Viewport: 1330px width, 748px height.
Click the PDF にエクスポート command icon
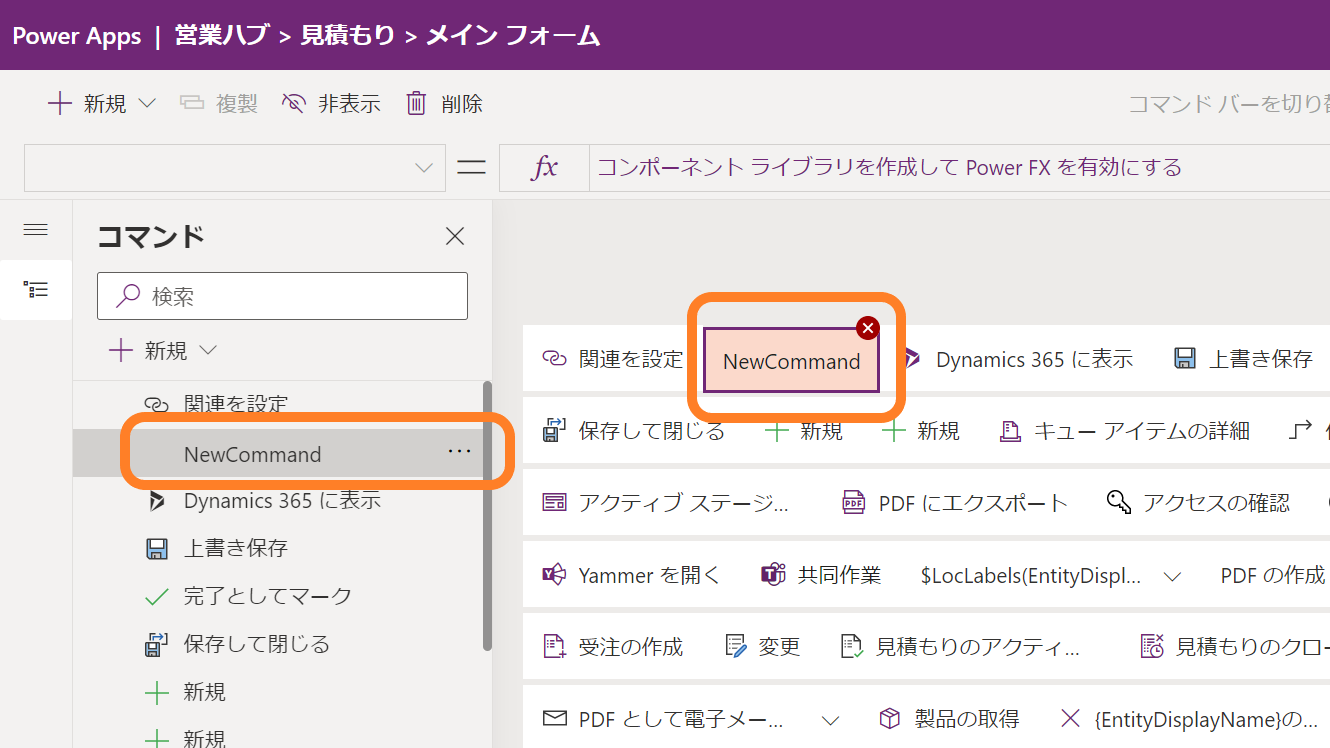pyautogui.click(x=853, y=502)
